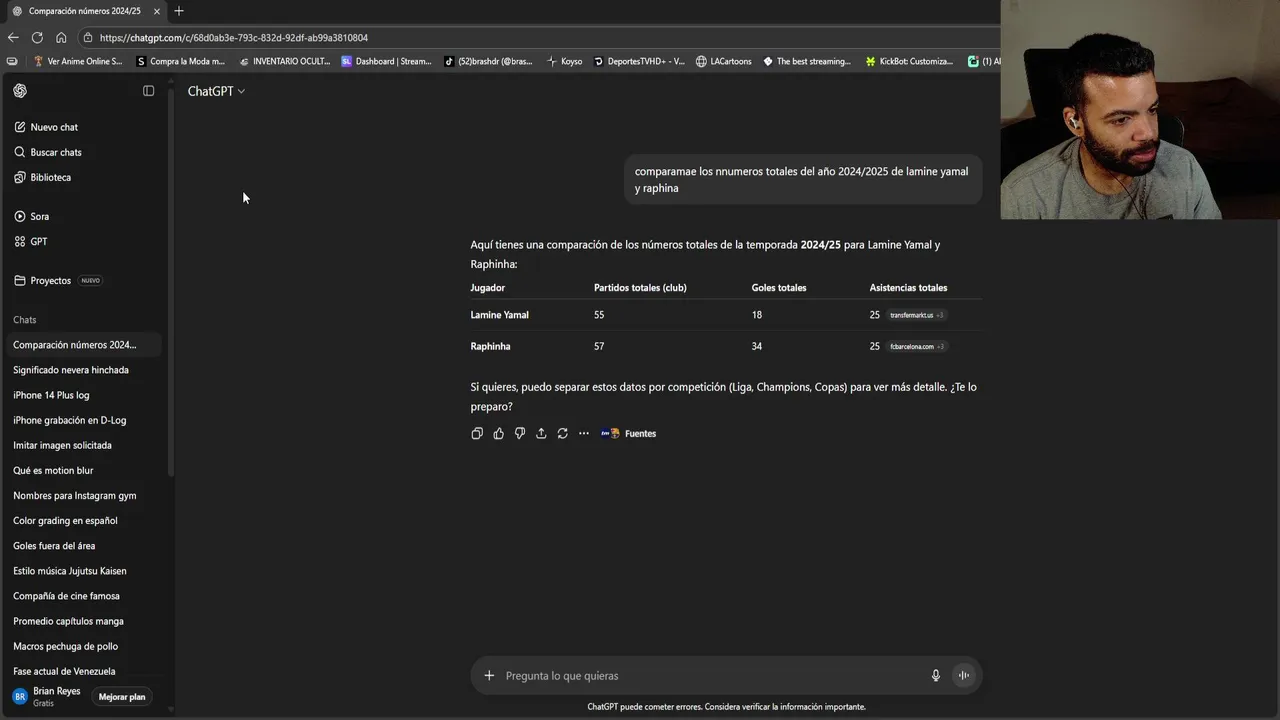Open the Fuentes sources button

629,433
